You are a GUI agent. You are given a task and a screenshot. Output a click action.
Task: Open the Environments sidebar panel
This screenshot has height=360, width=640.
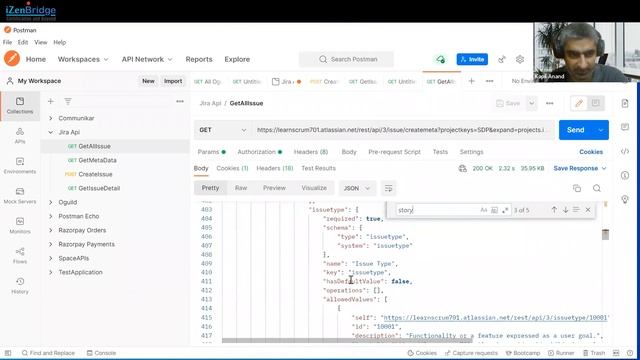(20, 166)
